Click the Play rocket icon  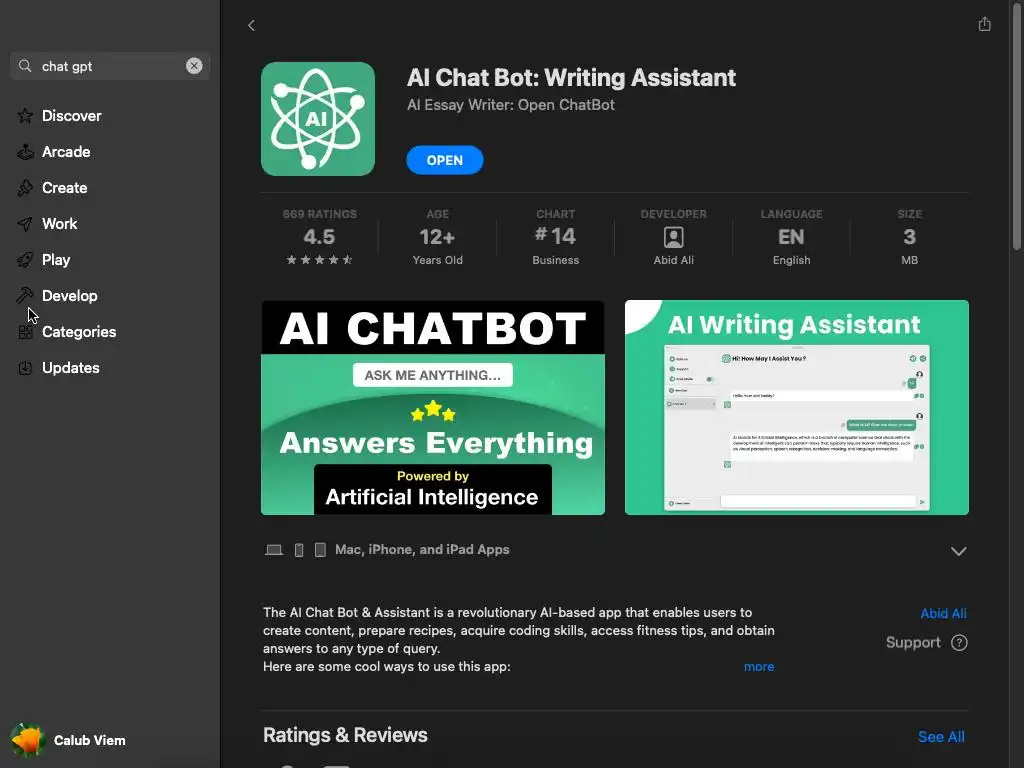(x=25, y=260)
